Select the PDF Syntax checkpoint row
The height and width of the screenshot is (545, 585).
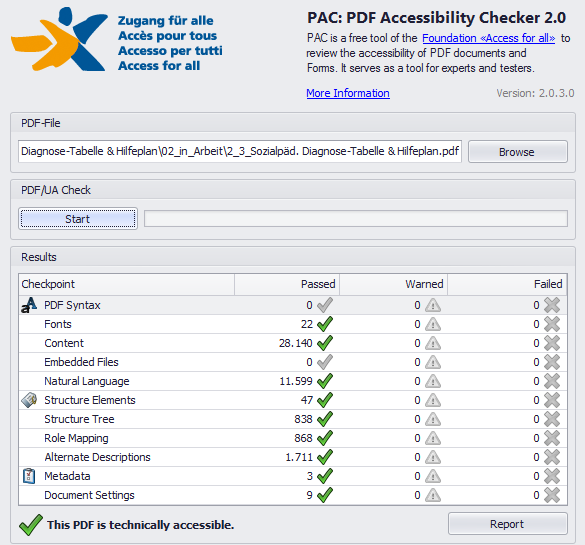click(293, 305)
